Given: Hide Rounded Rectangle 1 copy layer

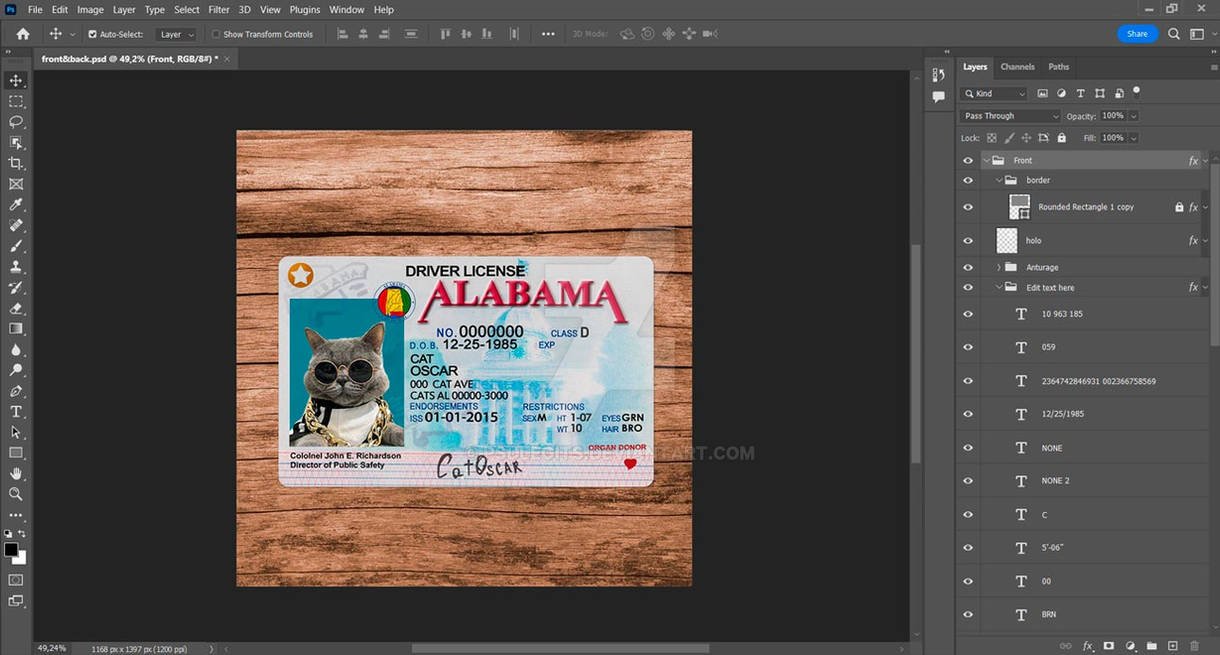Looking at the screenshot, I should (x=967, y=207).
